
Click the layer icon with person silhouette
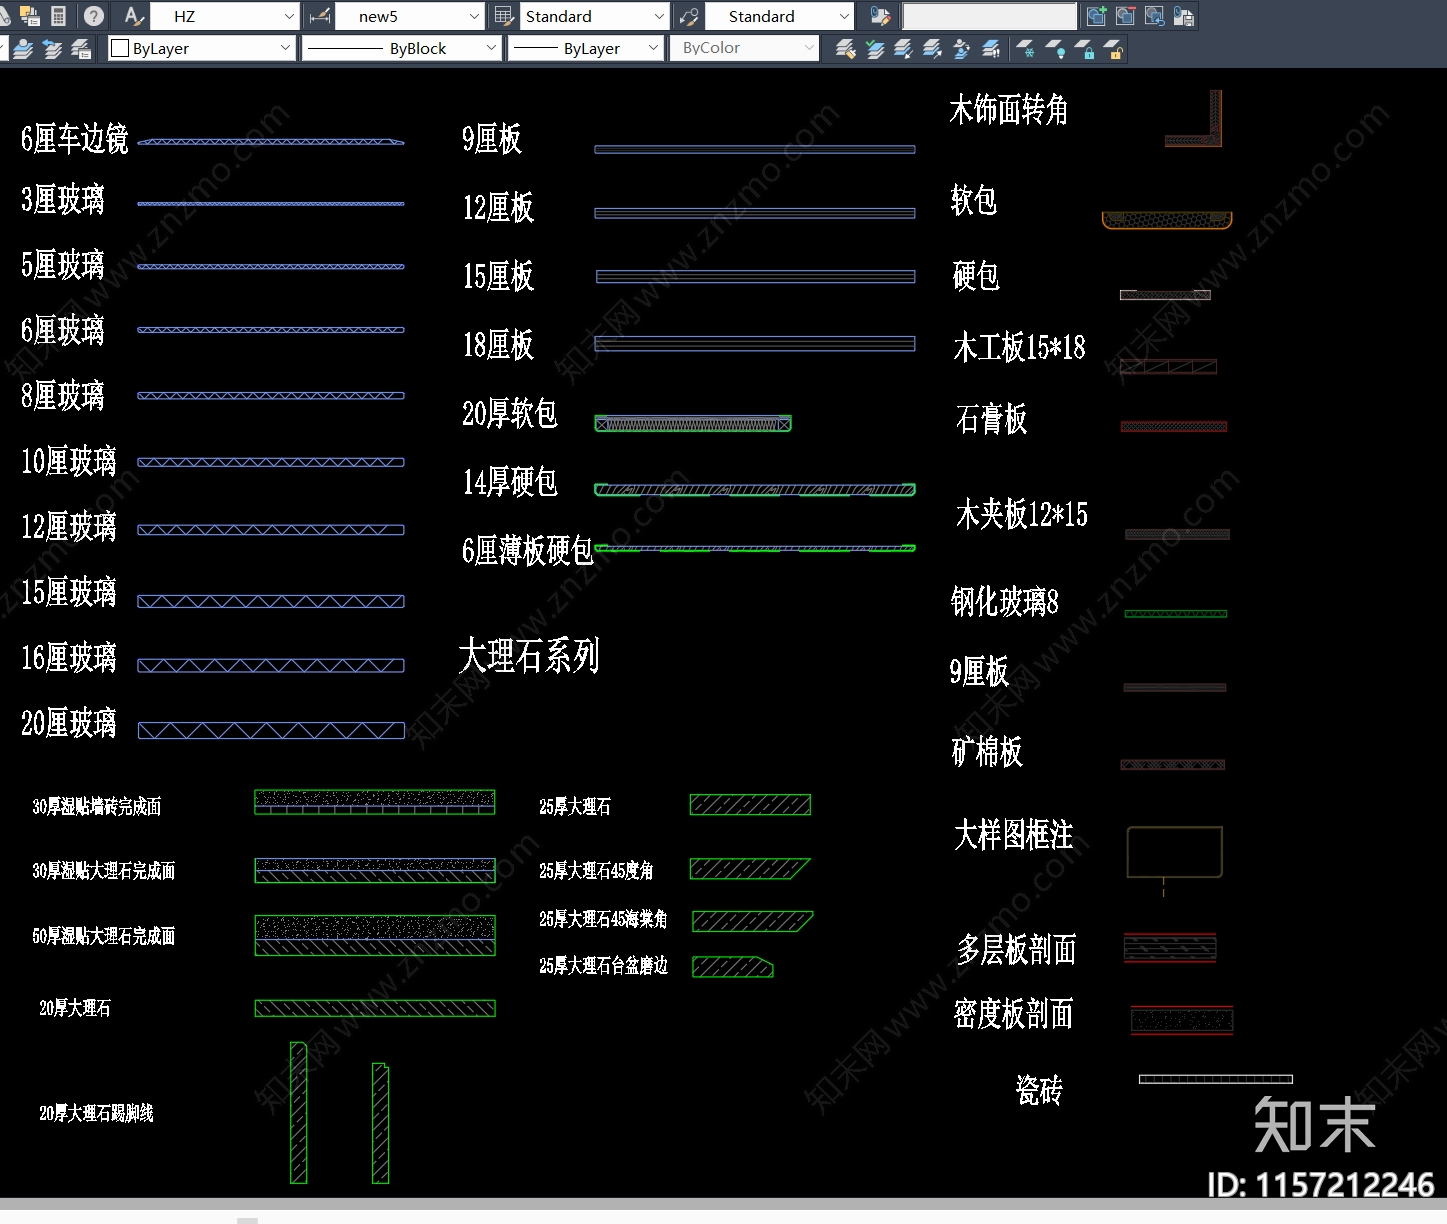click(23, 48)
